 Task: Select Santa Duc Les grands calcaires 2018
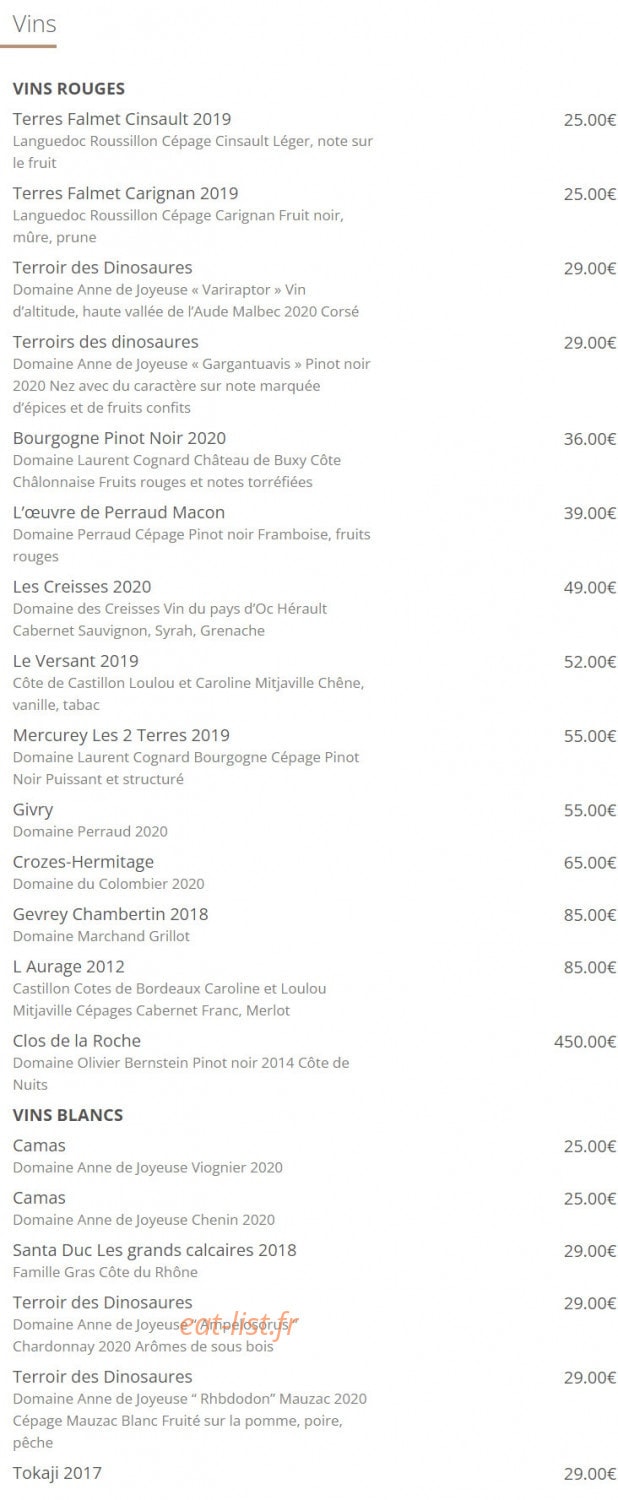pyautogui.click(x=155, y=1250)
